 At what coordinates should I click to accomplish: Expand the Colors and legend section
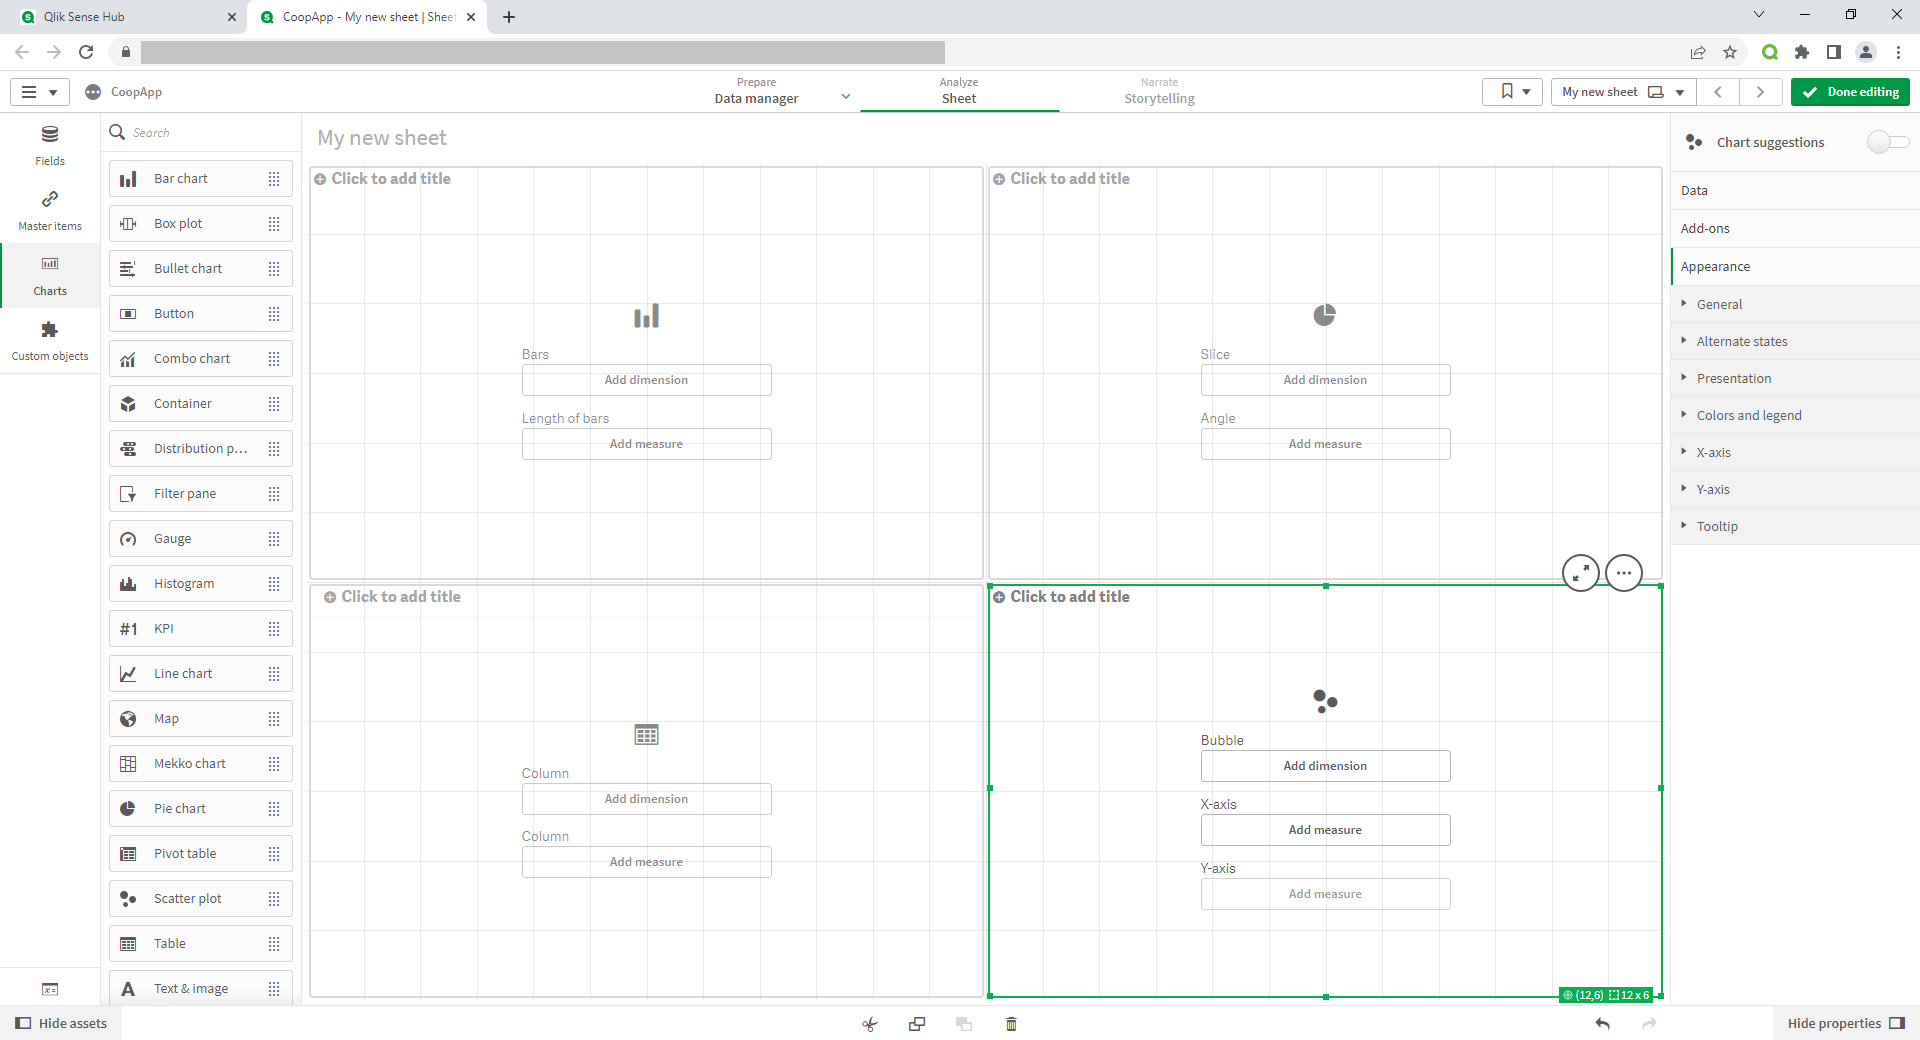pos(1748,415)
